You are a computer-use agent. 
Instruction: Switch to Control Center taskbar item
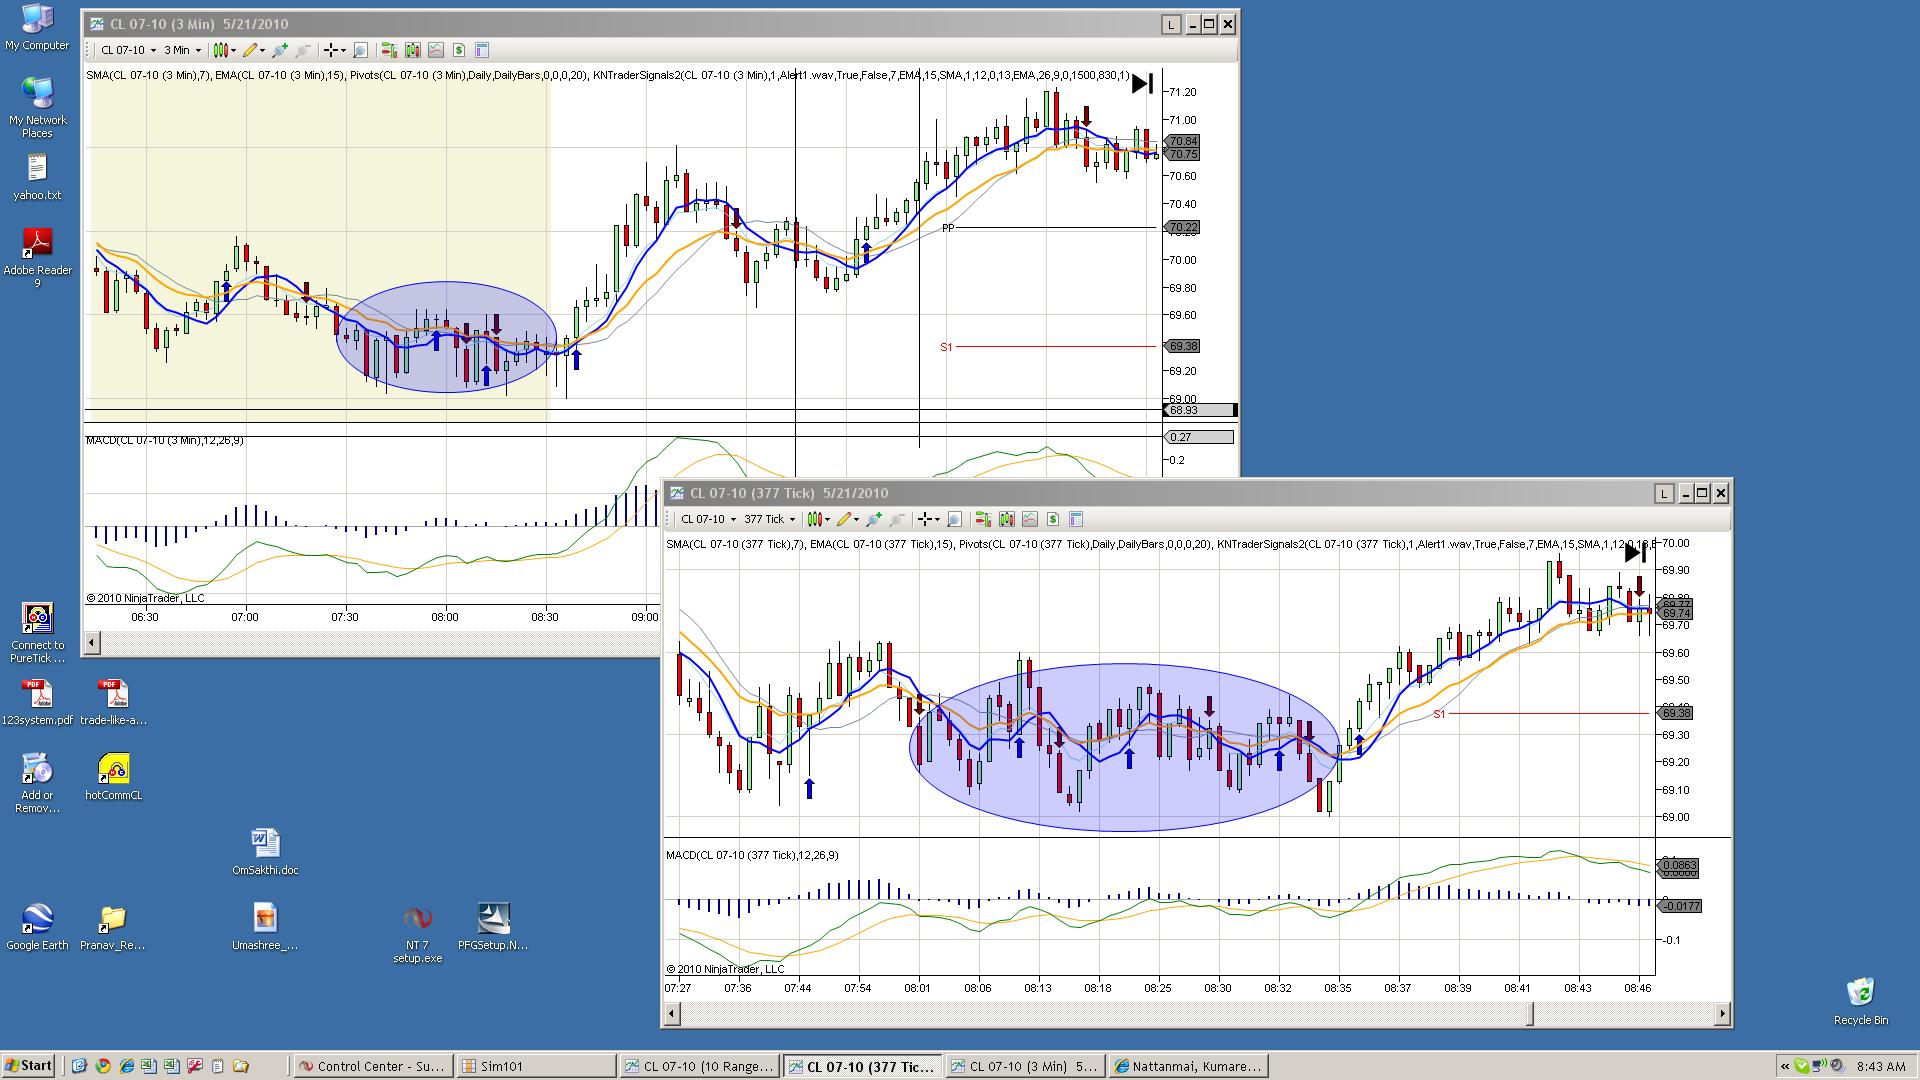coord(374,1066)
